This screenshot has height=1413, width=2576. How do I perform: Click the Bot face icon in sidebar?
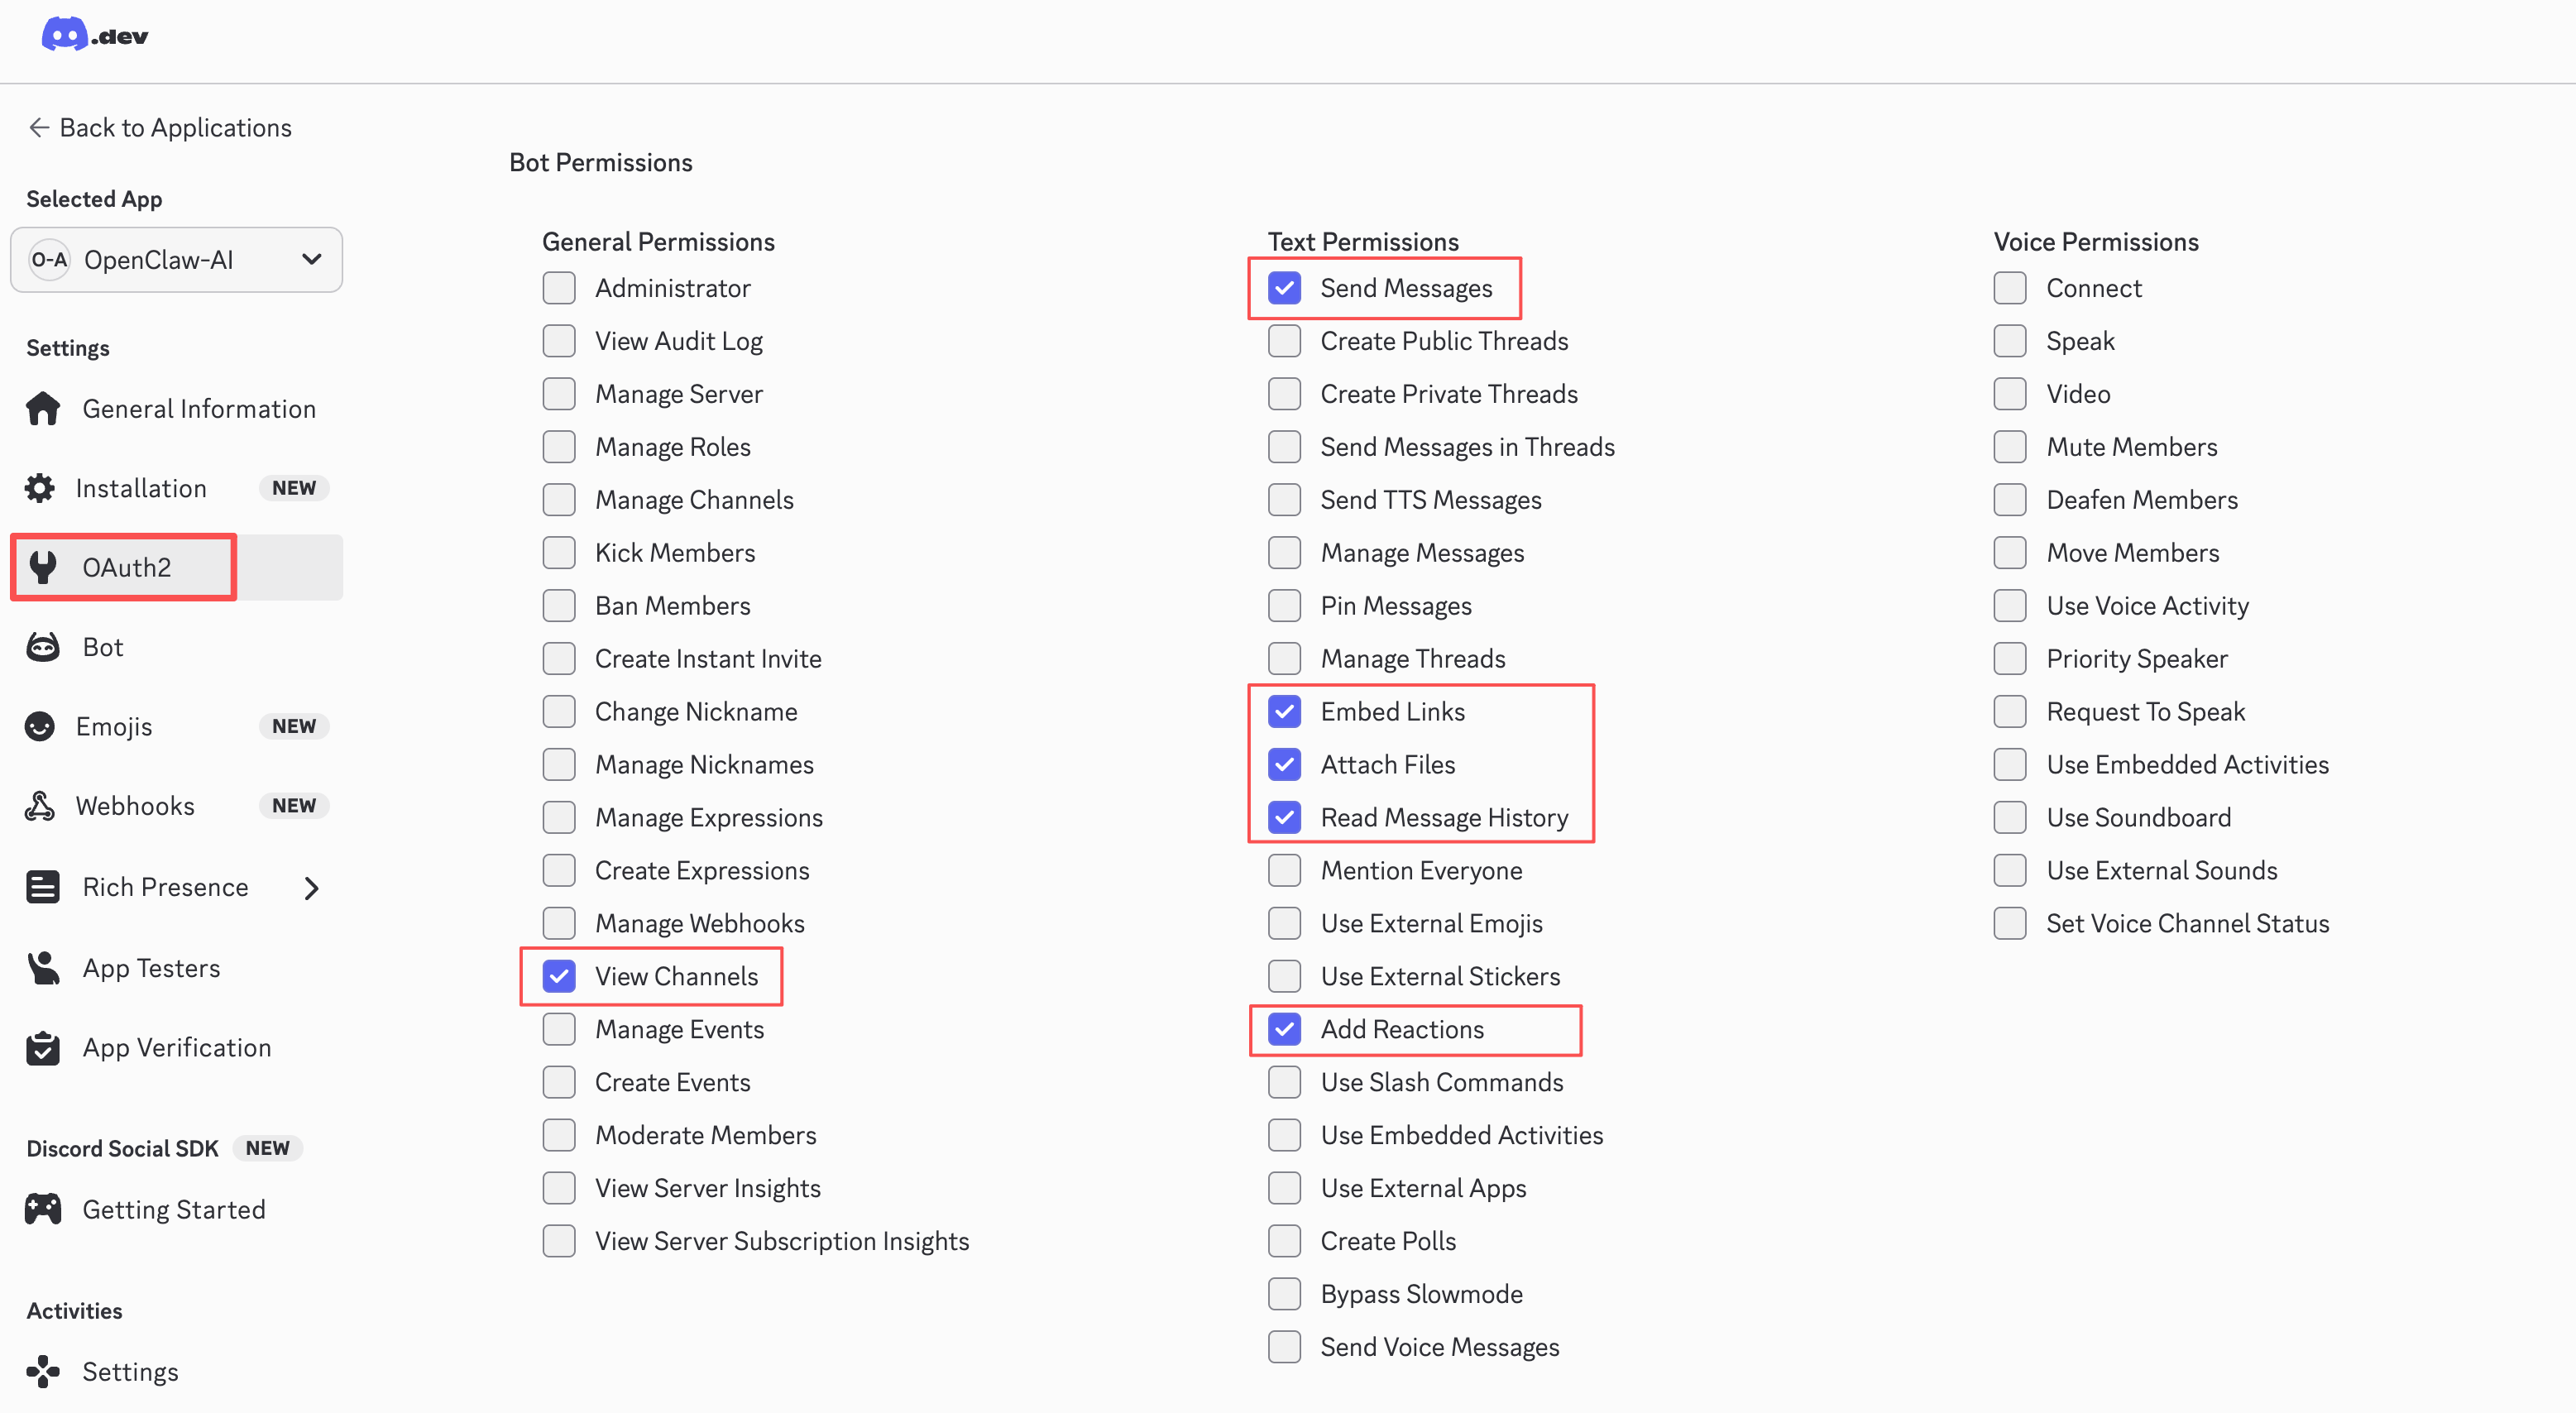point(42,646)
